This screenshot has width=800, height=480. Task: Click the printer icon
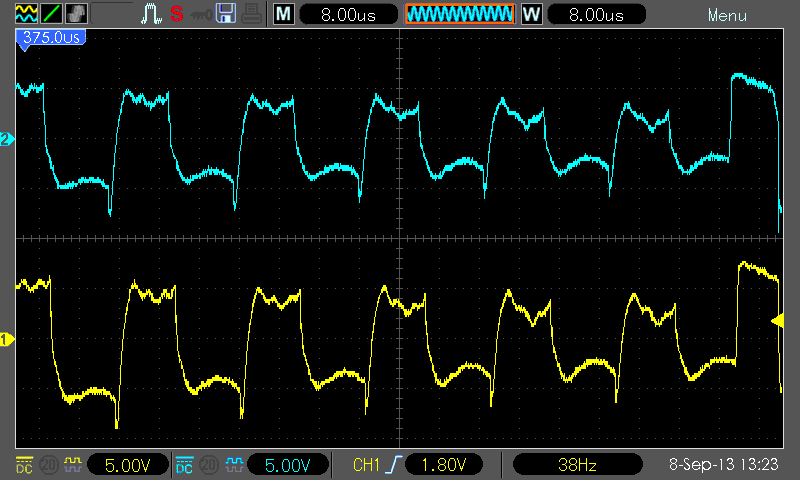pyautogui.click(x=252, y=14)
